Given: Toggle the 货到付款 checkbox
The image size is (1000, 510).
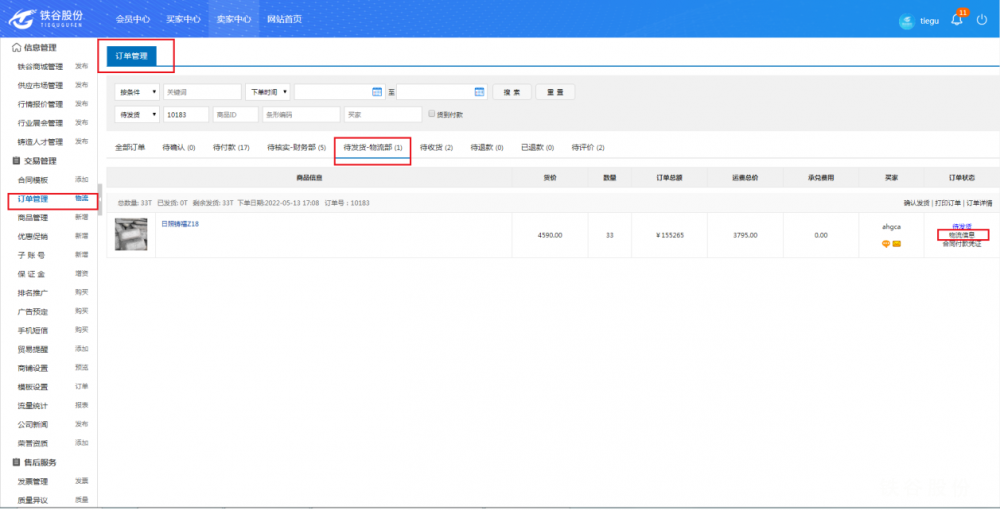Looking at the screenshot, I should (x=431, y=114).
